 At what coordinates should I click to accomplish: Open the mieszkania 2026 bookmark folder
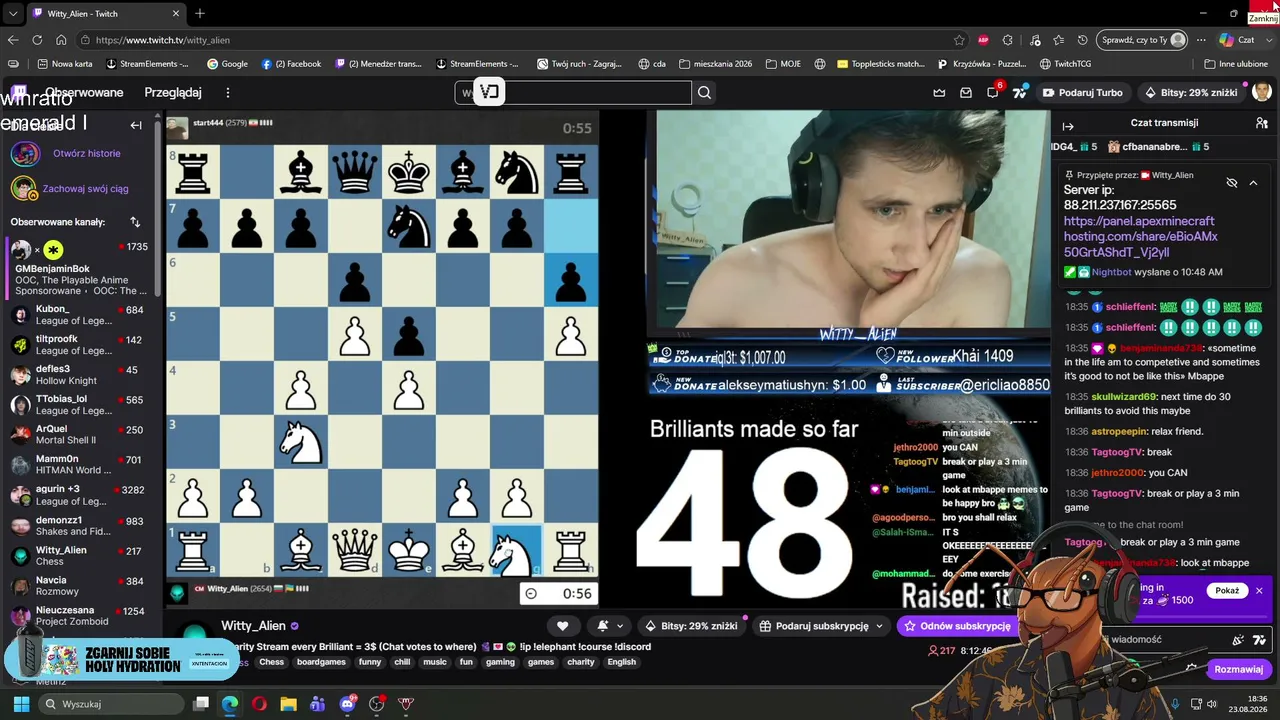tap(715, 64)
